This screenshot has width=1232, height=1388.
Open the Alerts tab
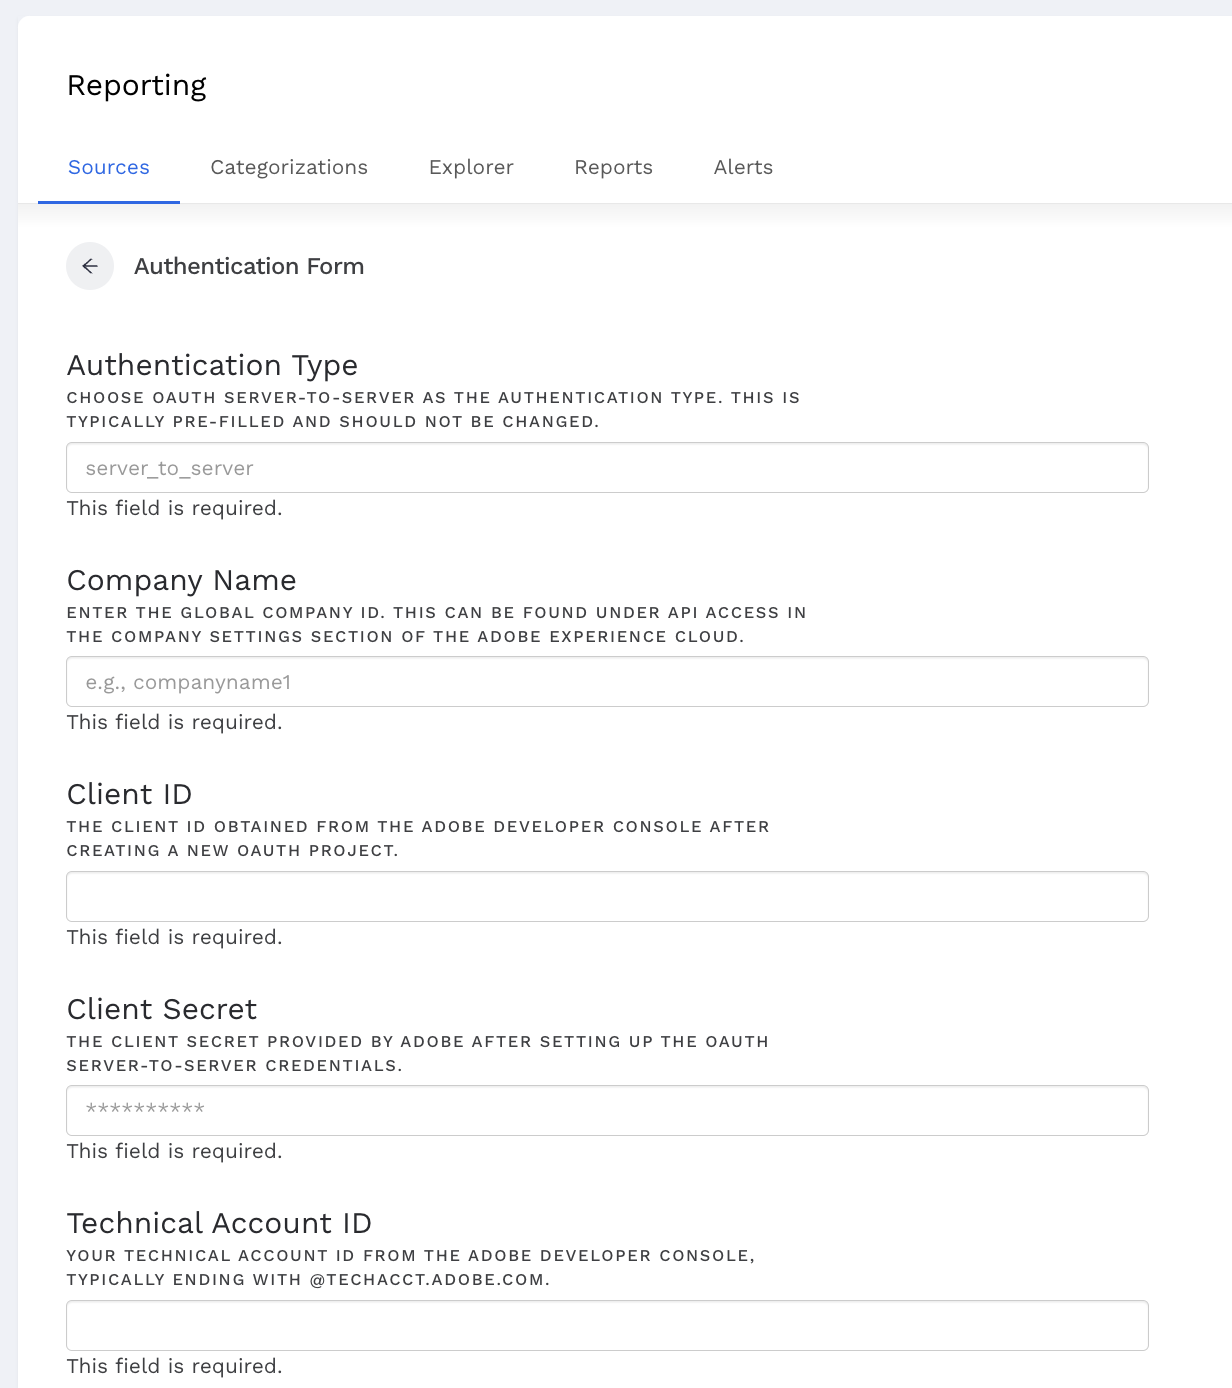743,167
